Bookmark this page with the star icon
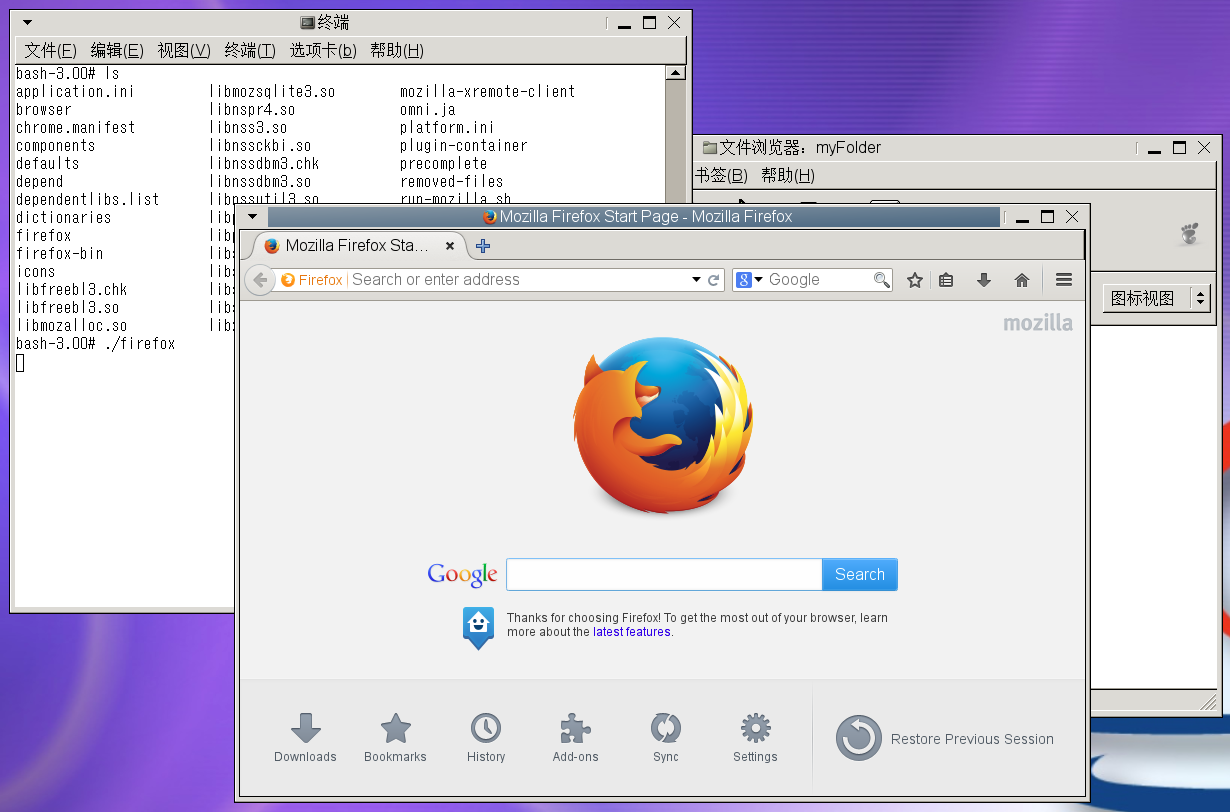The height and width of the screenshot is (812, 1230). point(914,280)
